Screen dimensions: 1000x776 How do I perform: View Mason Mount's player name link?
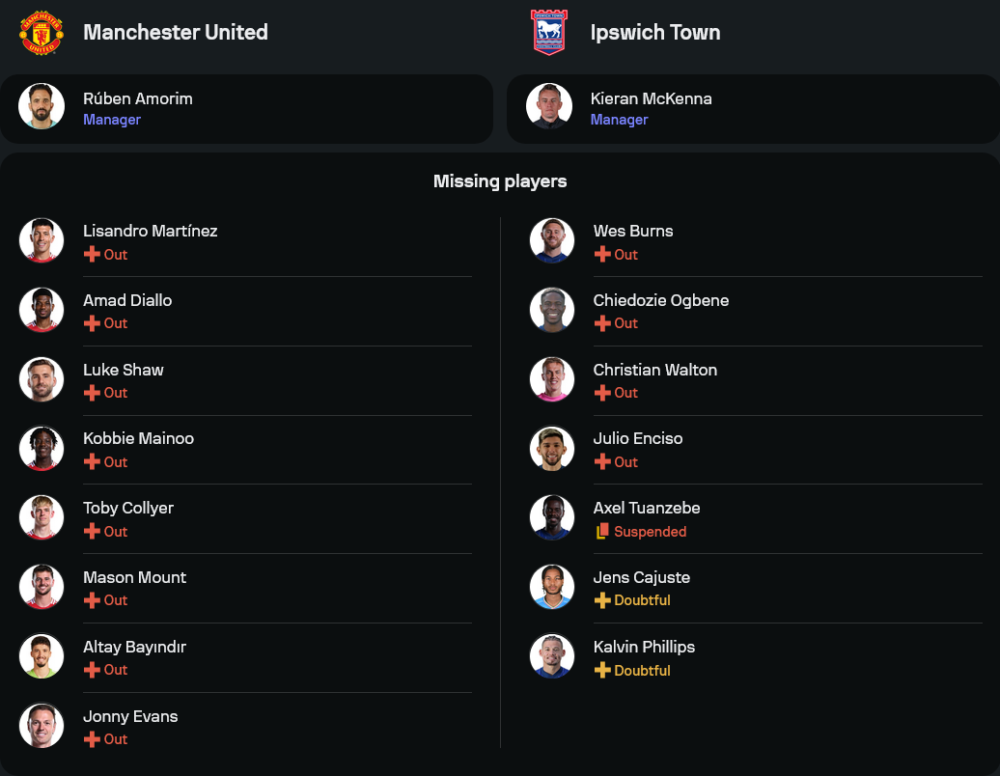(134, 578)
